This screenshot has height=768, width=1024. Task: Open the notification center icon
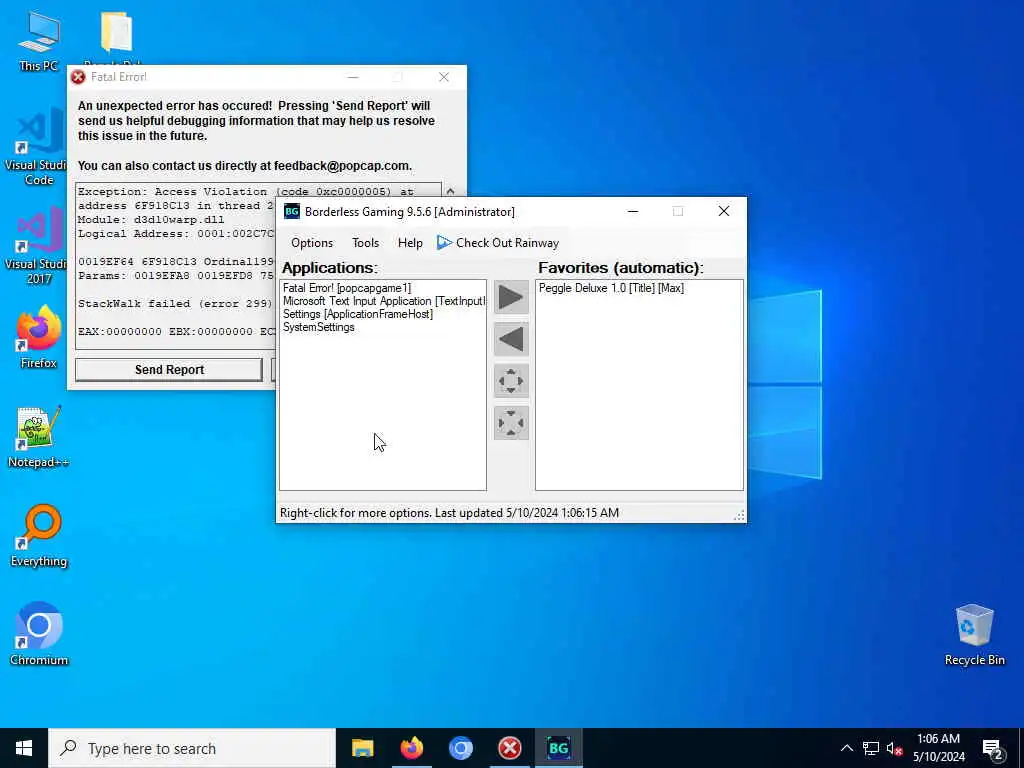(x=992, y=748)
